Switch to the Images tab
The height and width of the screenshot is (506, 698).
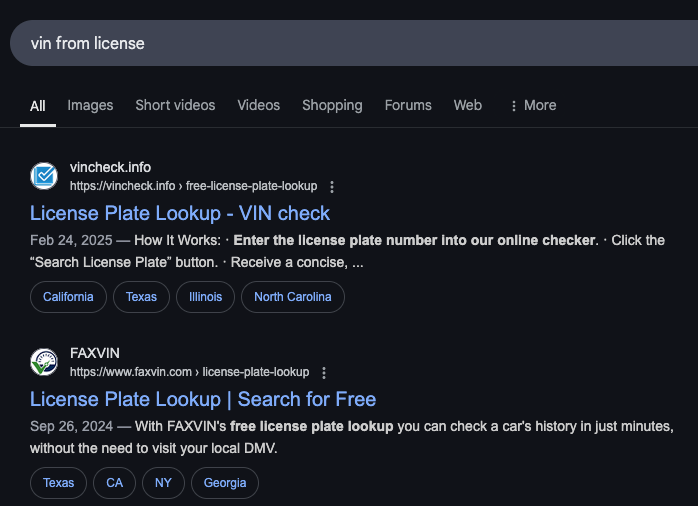(90, 105)
